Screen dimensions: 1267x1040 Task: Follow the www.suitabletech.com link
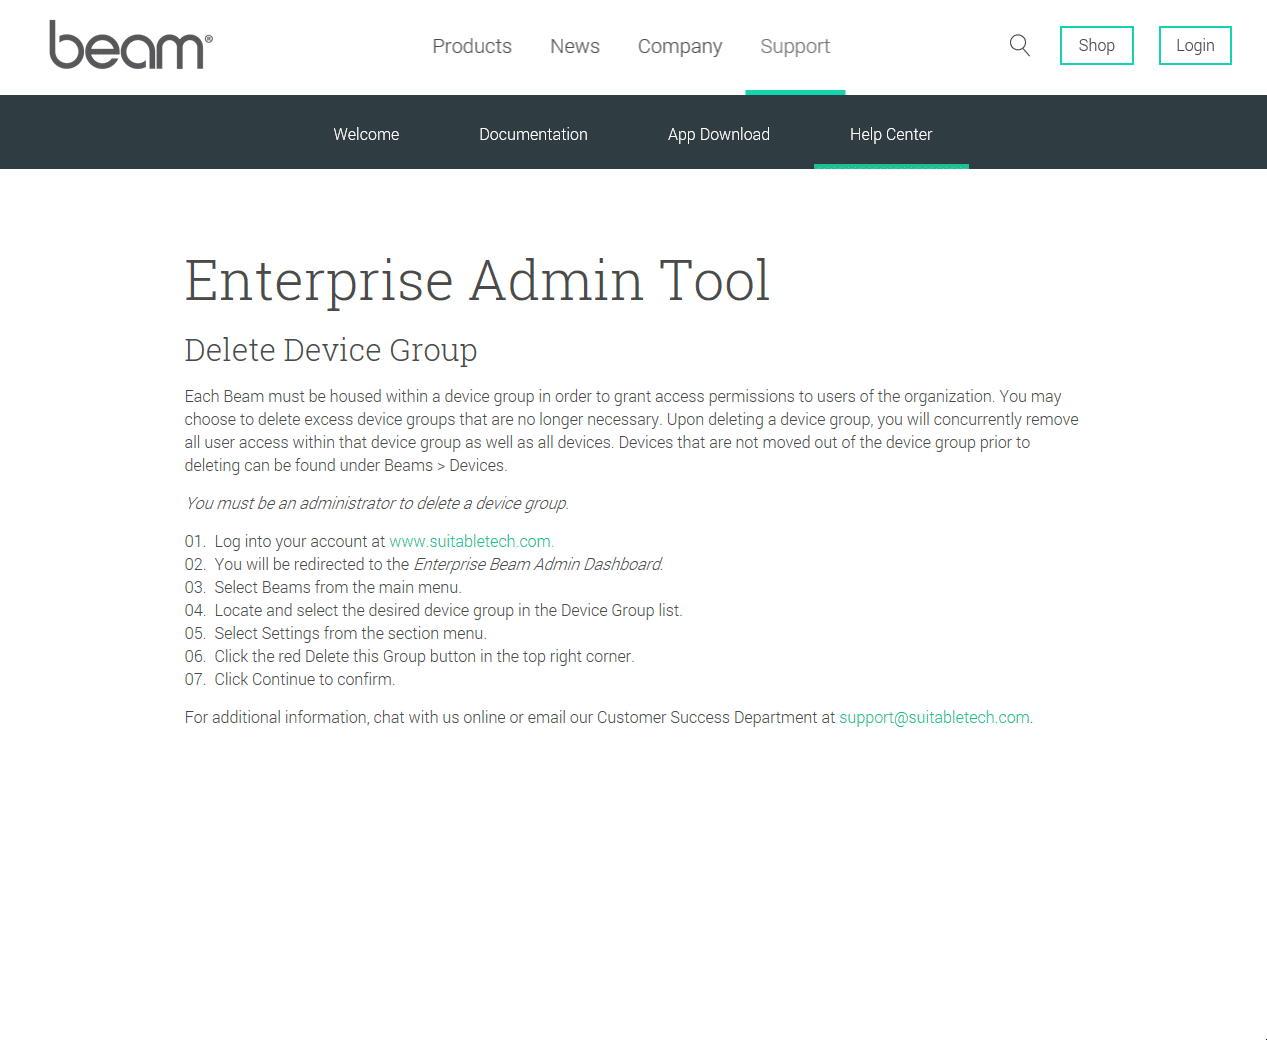[470, 541]
